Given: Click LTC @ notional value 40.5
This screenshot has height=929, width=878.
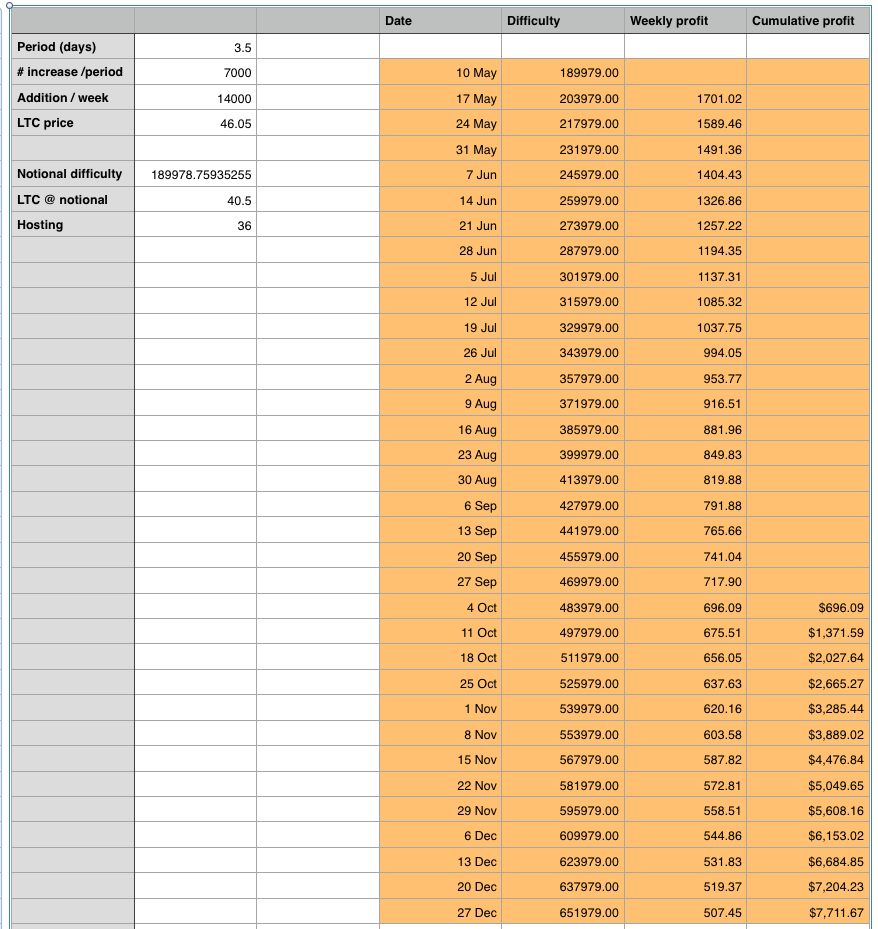Looking at the screenshot, I should coord(196,199).
